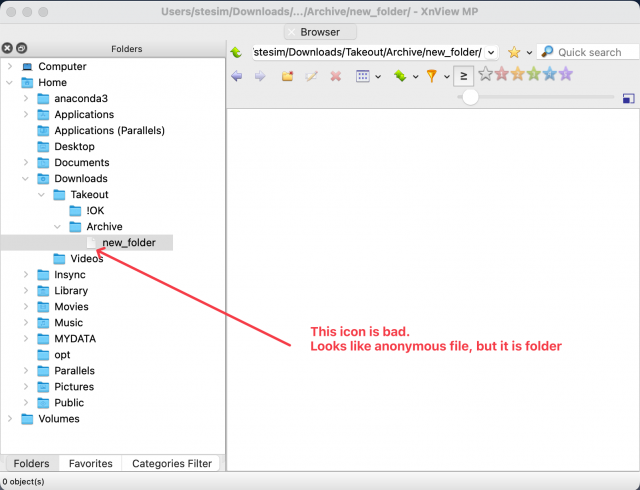Select the orange two-star rating filter
The width and height of the screenshot is (640, 490).
click(x=518, y=74)
